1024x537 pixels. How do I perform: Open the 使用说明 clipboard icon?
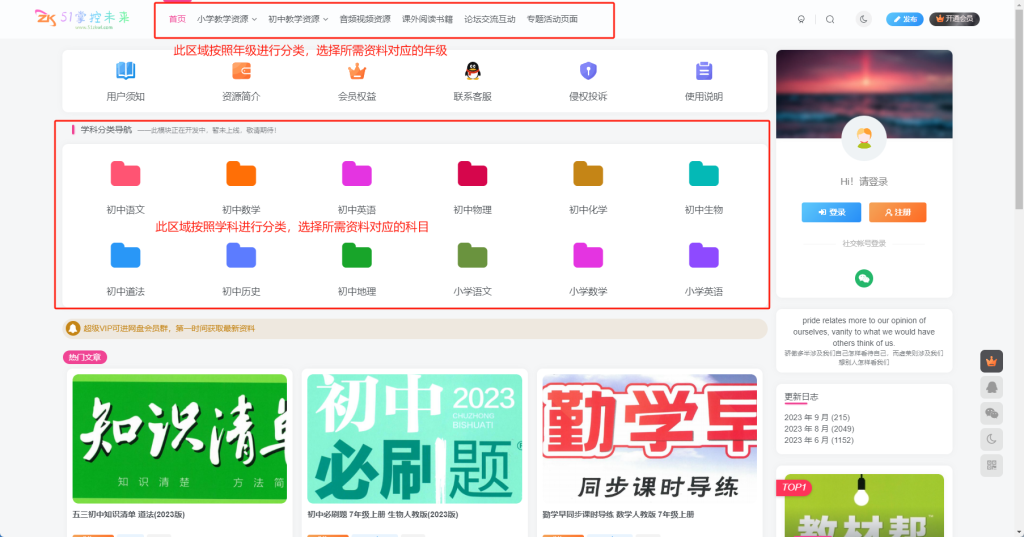click(703, 71)
